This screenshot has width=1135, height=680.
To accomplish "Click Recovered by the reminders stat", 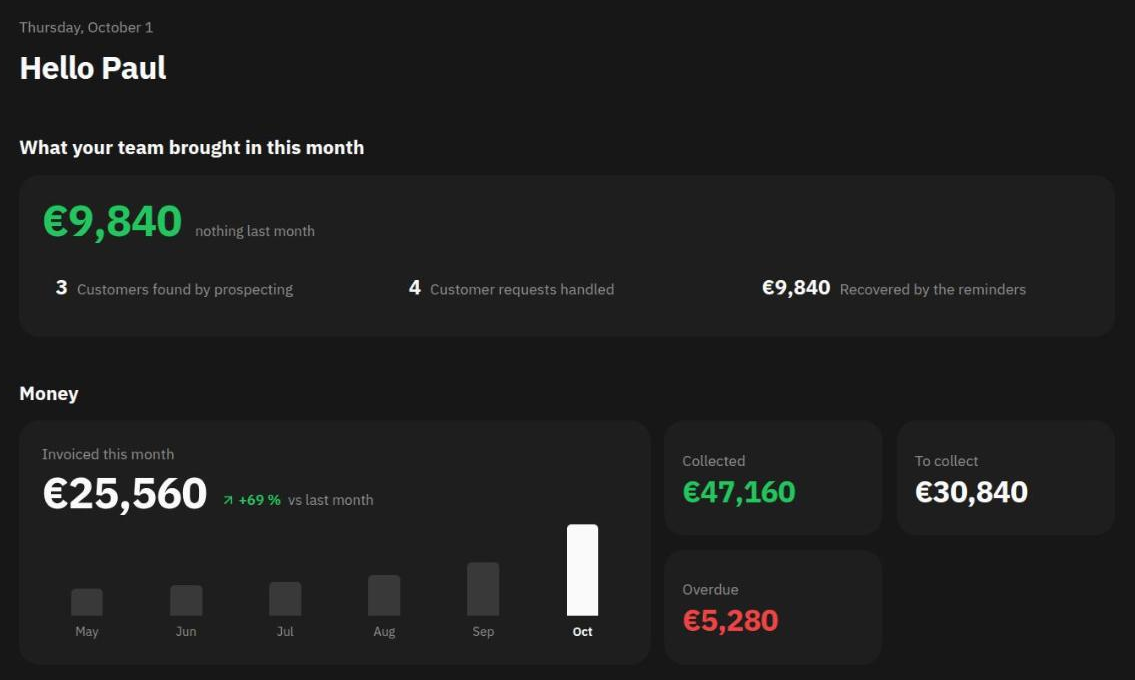I will 894,288.
